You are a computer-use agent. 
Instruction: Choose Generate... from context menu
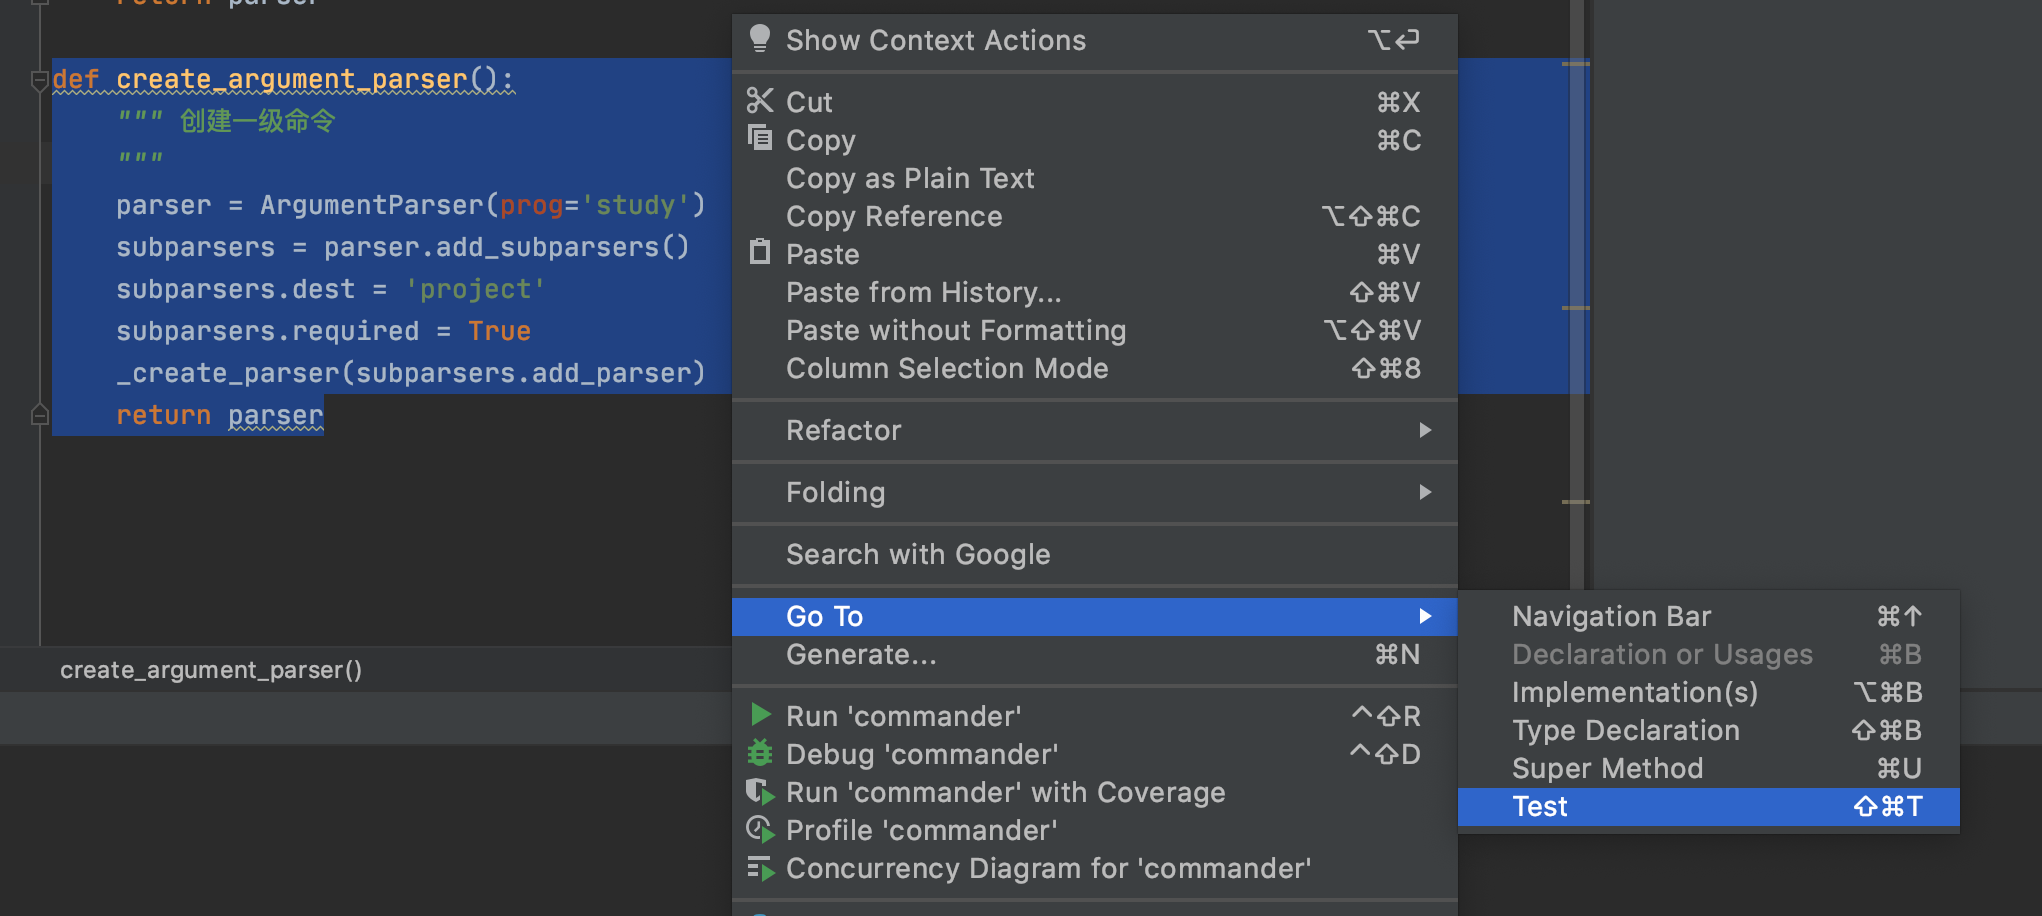click(x=1094, y=654)
